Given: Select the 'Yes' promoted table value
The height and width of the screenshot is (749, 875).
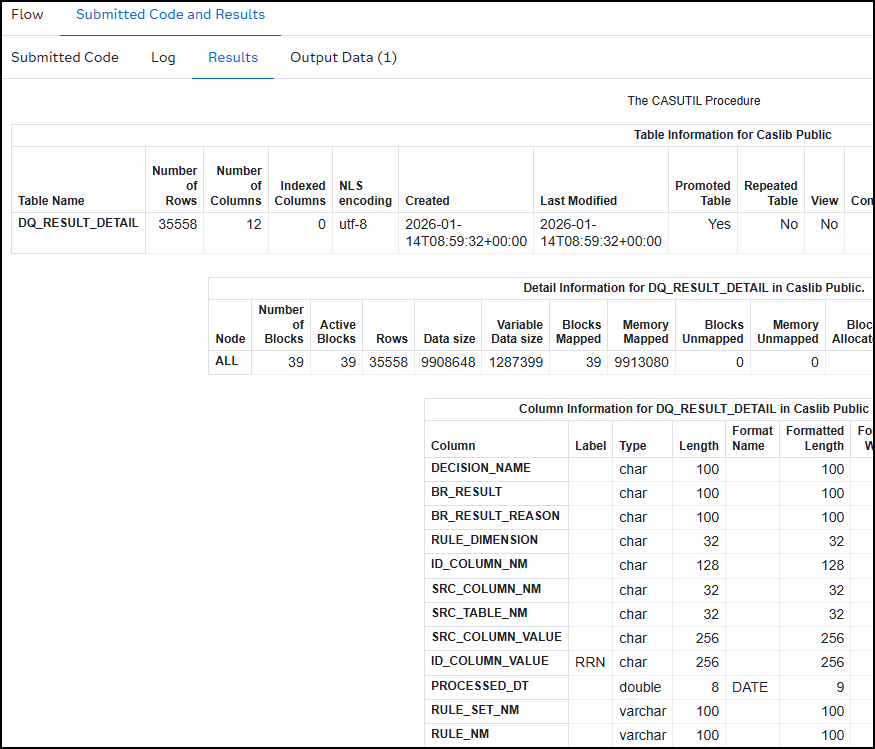Looking at the screenshot, I should pos(719,224).
